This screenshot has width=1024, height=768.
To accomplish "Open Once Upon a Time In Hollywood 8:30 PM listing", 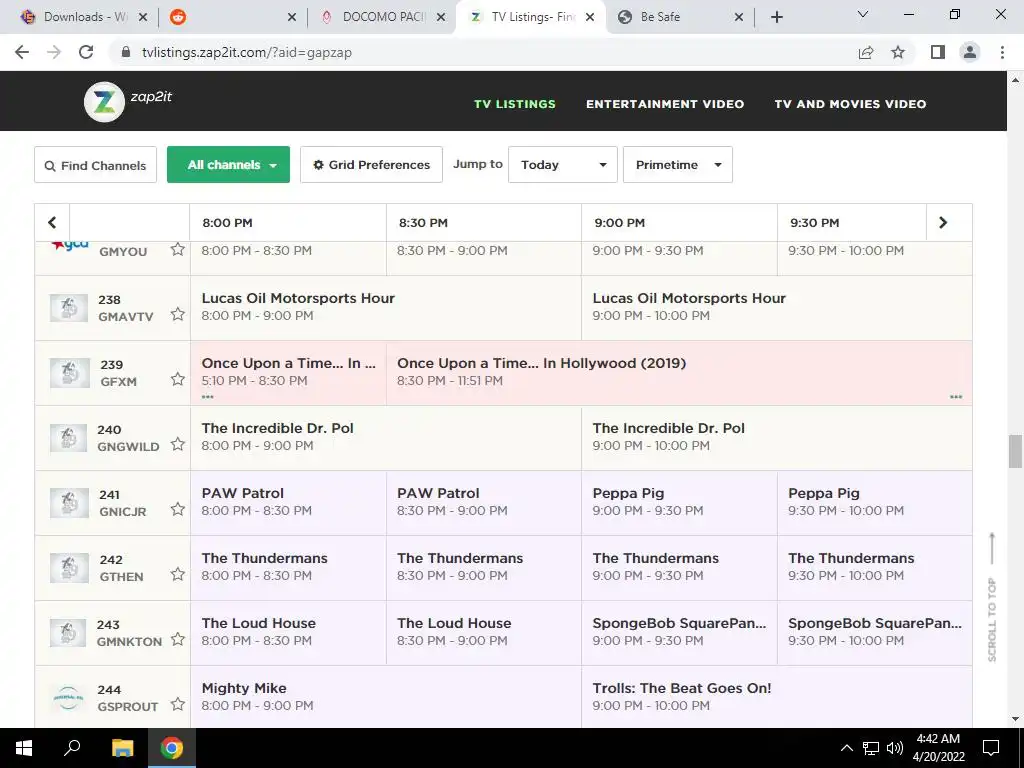I will tap(679, 373).
